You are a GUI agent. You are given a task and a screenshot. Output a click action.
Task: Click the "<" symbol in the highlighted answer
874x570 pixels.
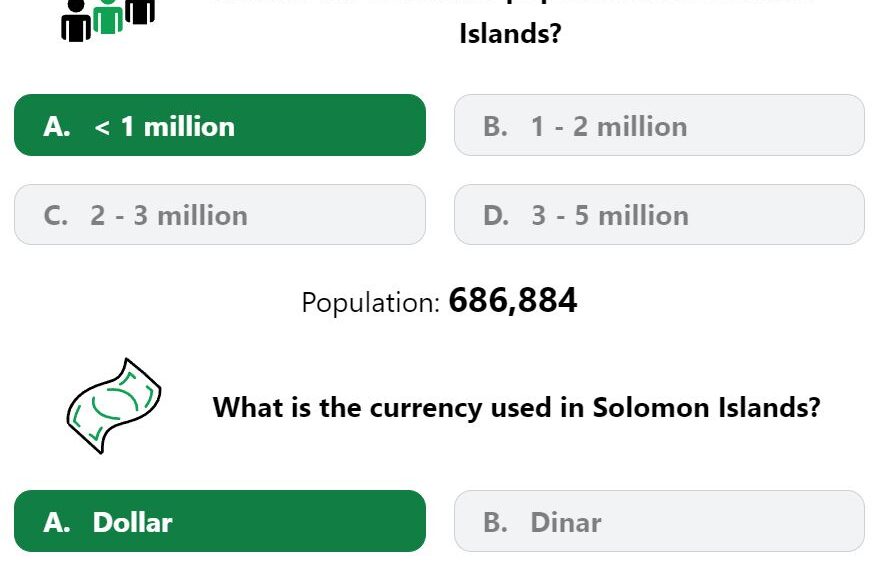click(x=102, y=128)
